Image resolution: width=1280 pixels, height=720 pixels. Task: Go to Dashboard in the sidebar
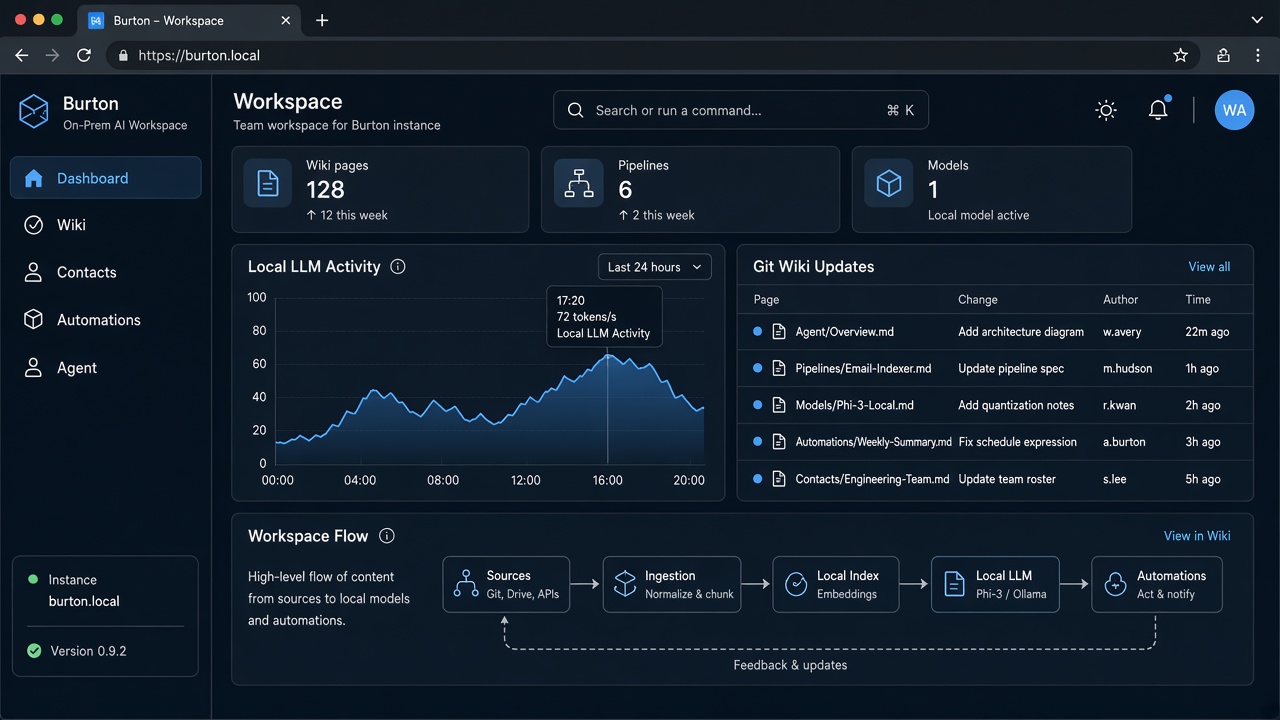(106, 178)
